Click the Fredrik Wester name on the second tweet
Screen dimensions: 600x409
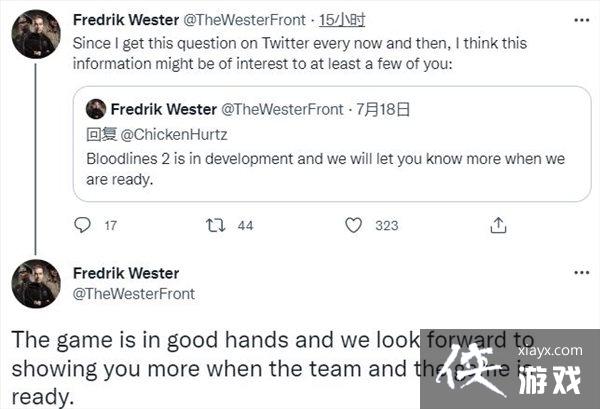point(127,273)
